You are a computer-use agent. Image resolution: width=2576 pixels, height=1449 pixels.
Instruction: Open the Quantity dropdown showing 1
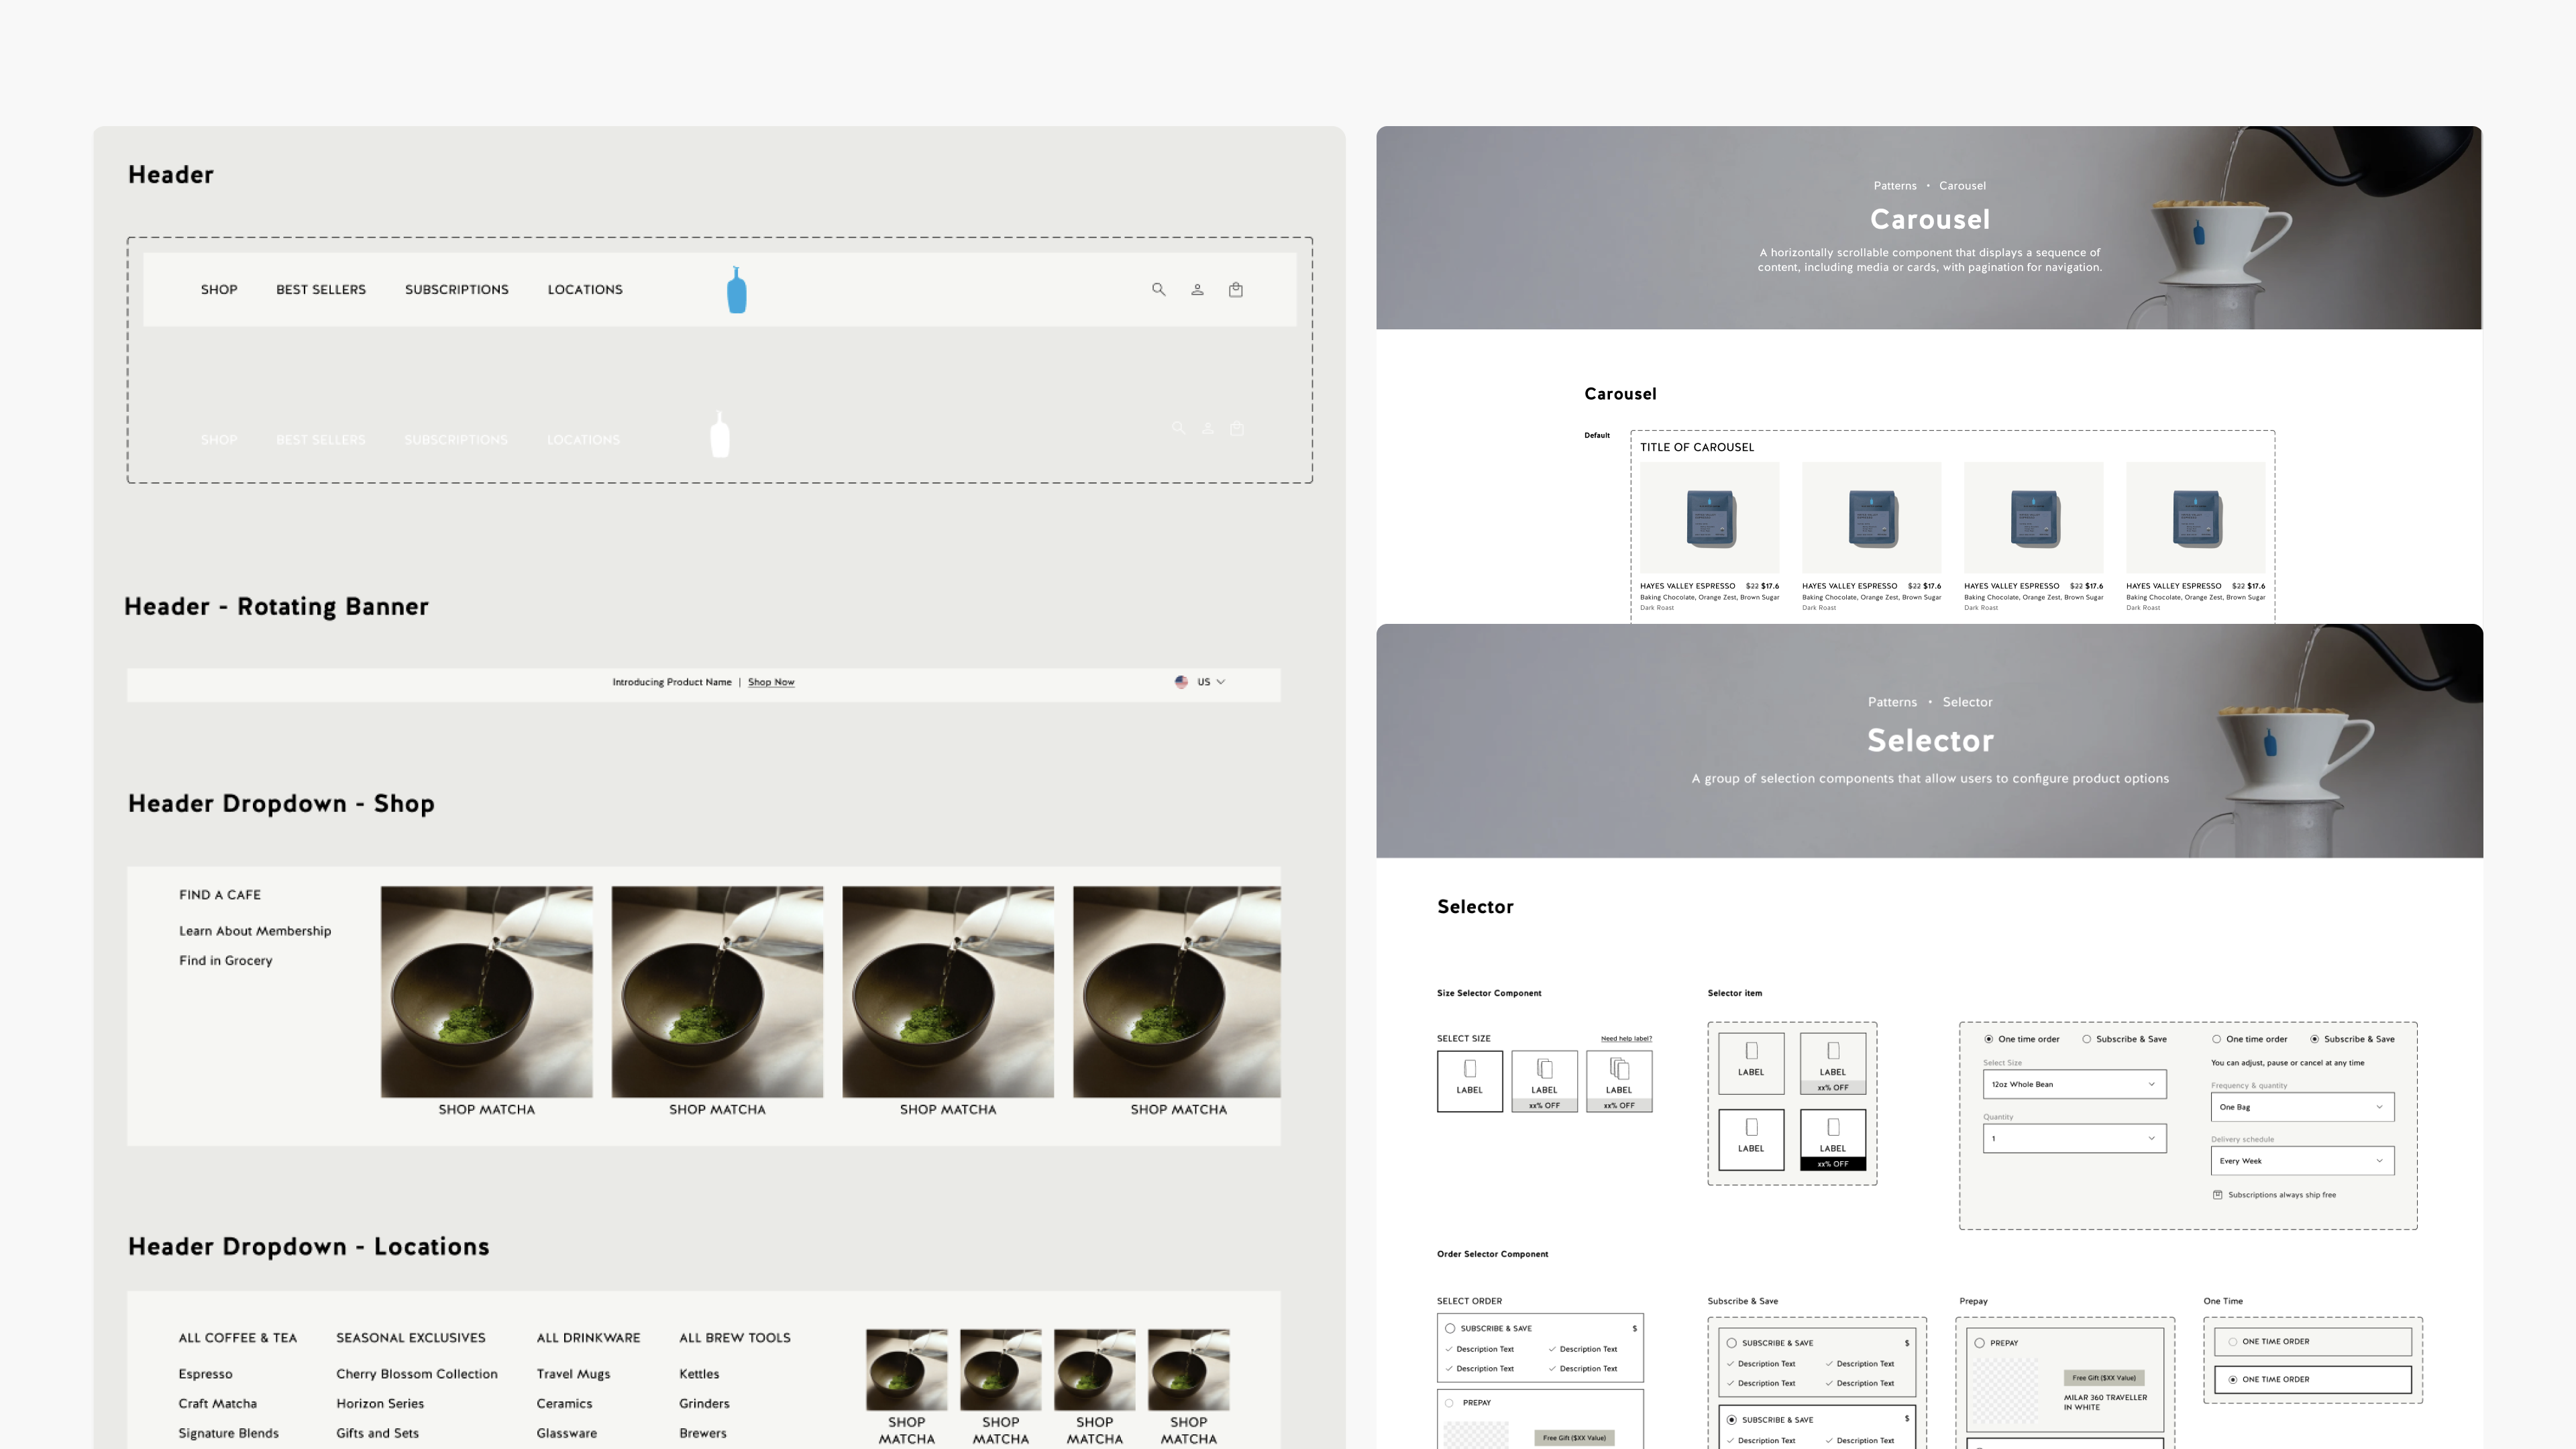pyautogui.click(x=2074, y=1138)
